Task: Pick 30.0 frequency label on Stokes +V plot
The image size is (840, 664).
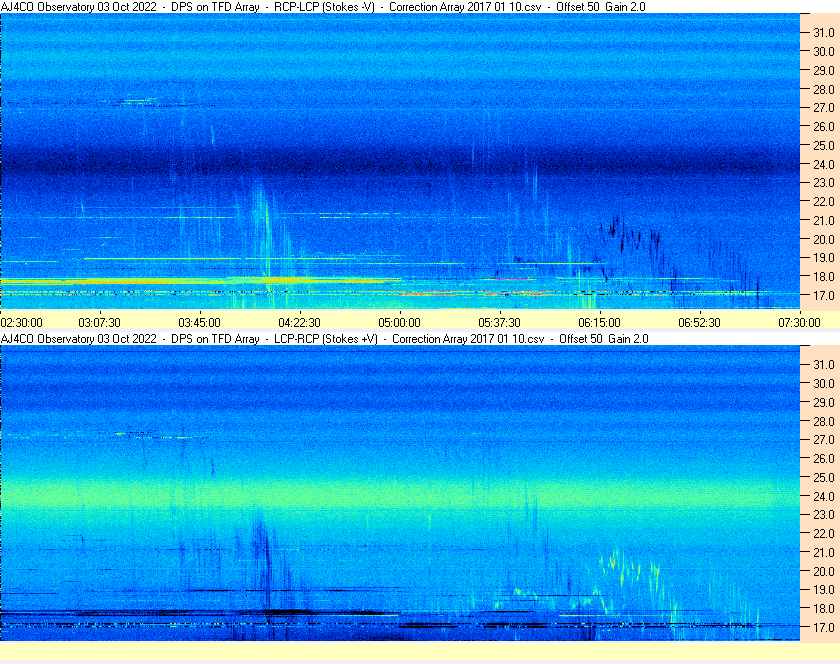Action: coord(824,383)
